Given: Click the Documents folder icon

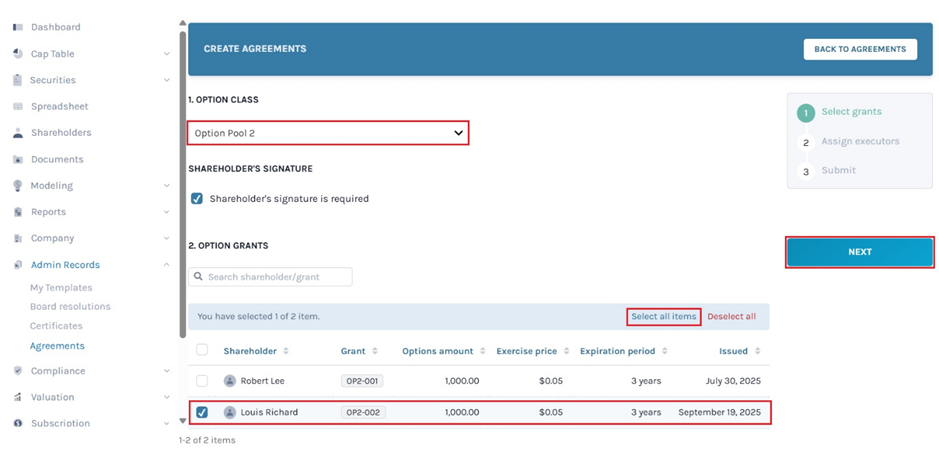Looking at the screenshot, I should [x=18, y=159].
